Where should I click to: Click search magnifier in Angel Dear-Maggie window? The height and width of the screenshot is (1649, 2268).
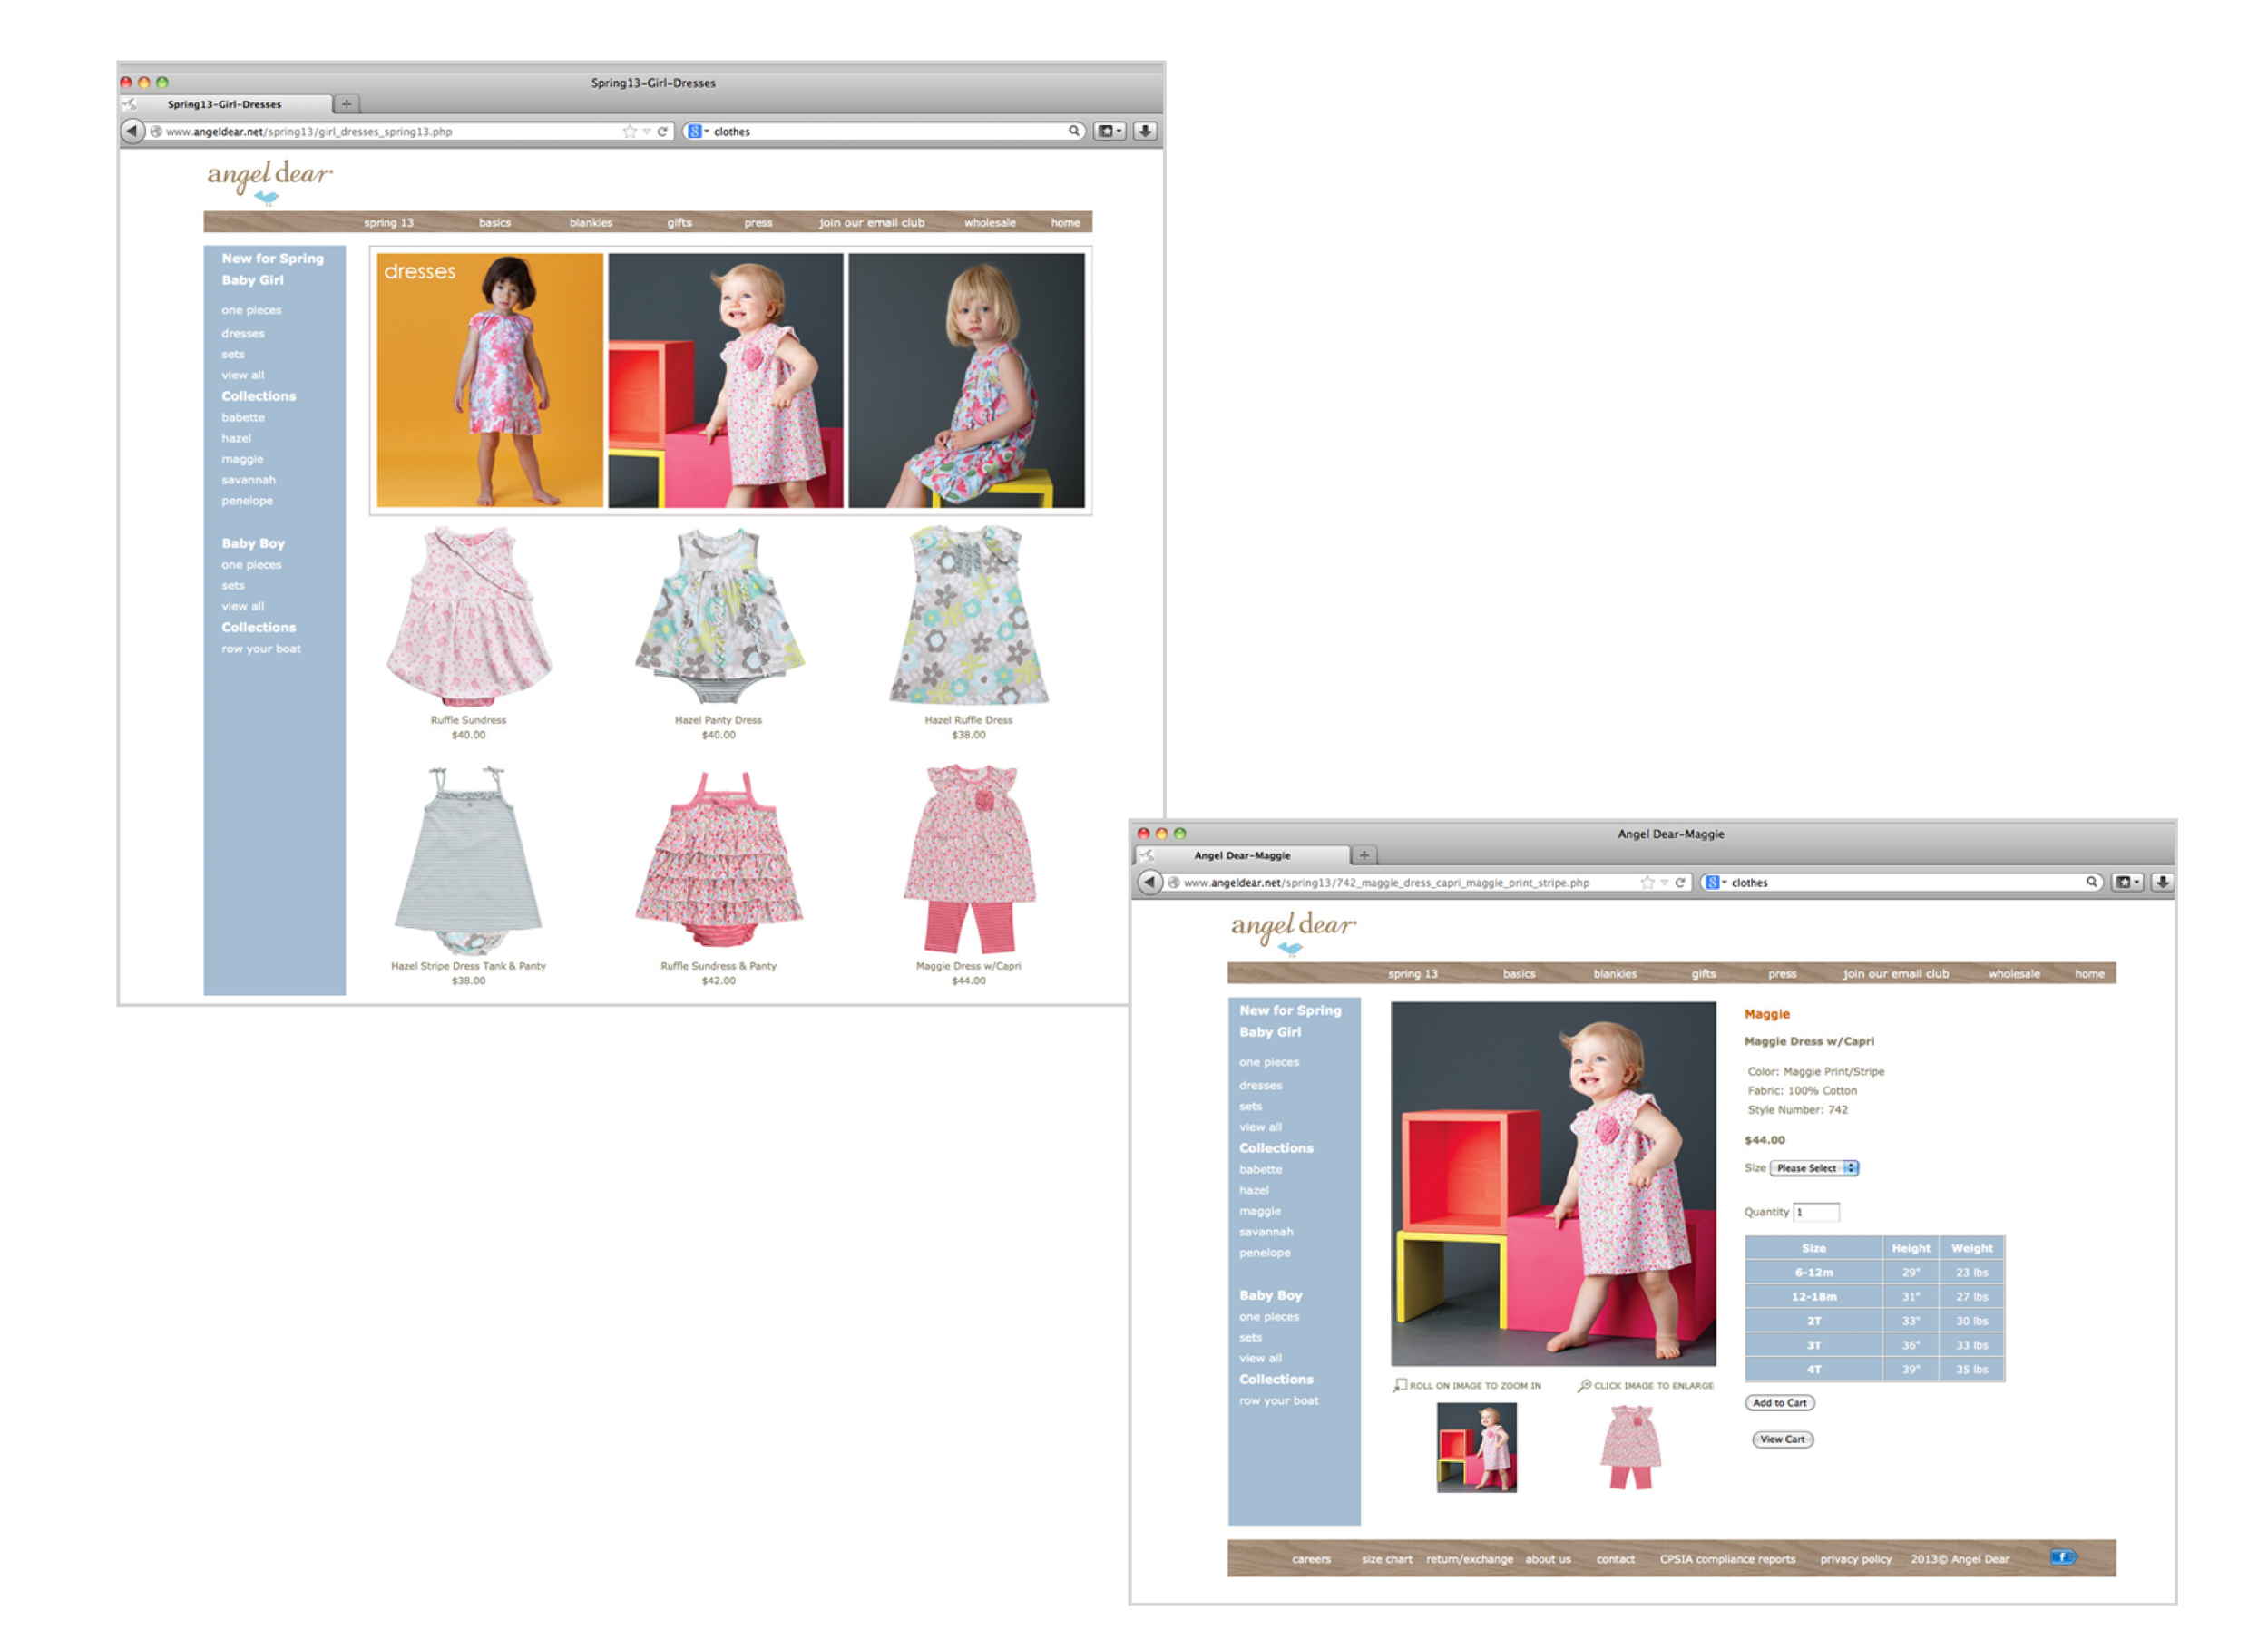pos(2092,882)
